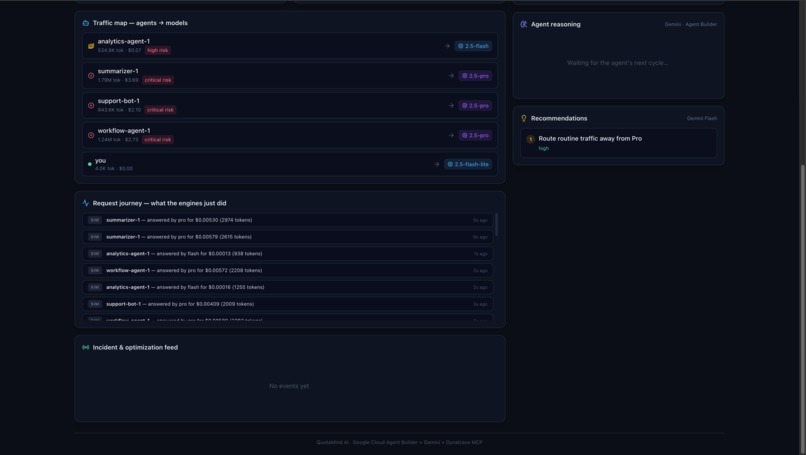This screenshot has height=455, width=806.
Task: Click the No events yet message
Action: [289, 386]
